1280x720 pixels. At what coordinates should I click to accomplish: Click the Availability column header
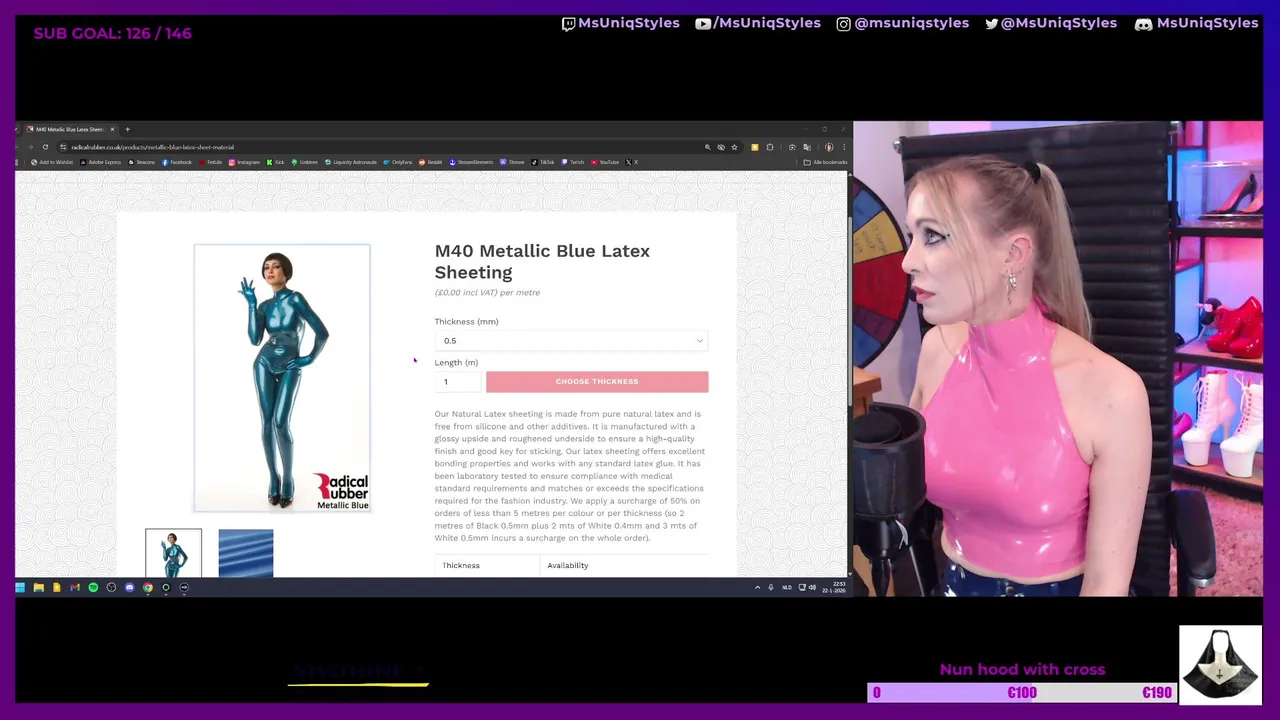[x=567, y=565]
